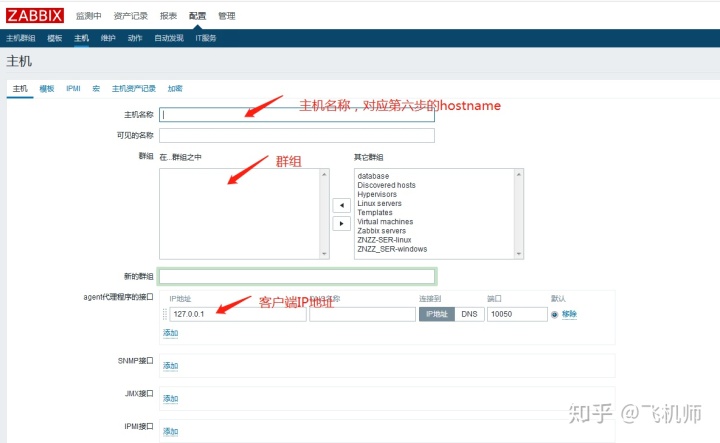
Task: Add an SNMP interface with 添加
Action: pyautogui.click(x=170, y=366)
